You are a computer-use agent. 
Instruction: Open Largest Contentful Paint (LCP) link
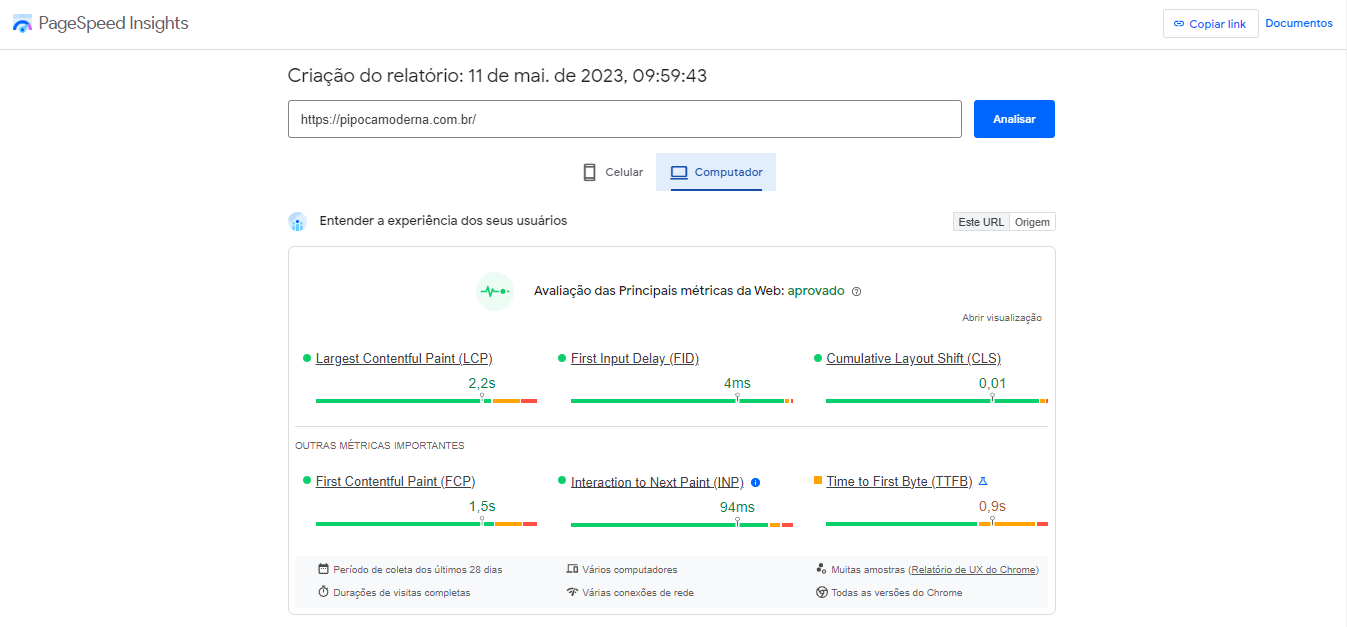coord(404,358)
